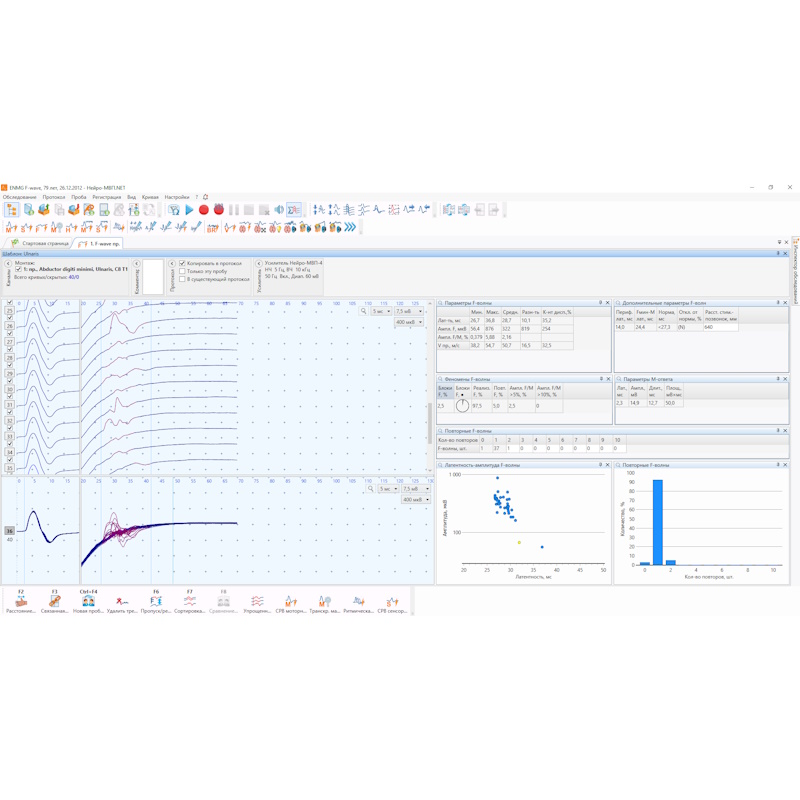800x800 pixels.
Task: Close the Параметры F-волны panel
Action: [607, 303]
